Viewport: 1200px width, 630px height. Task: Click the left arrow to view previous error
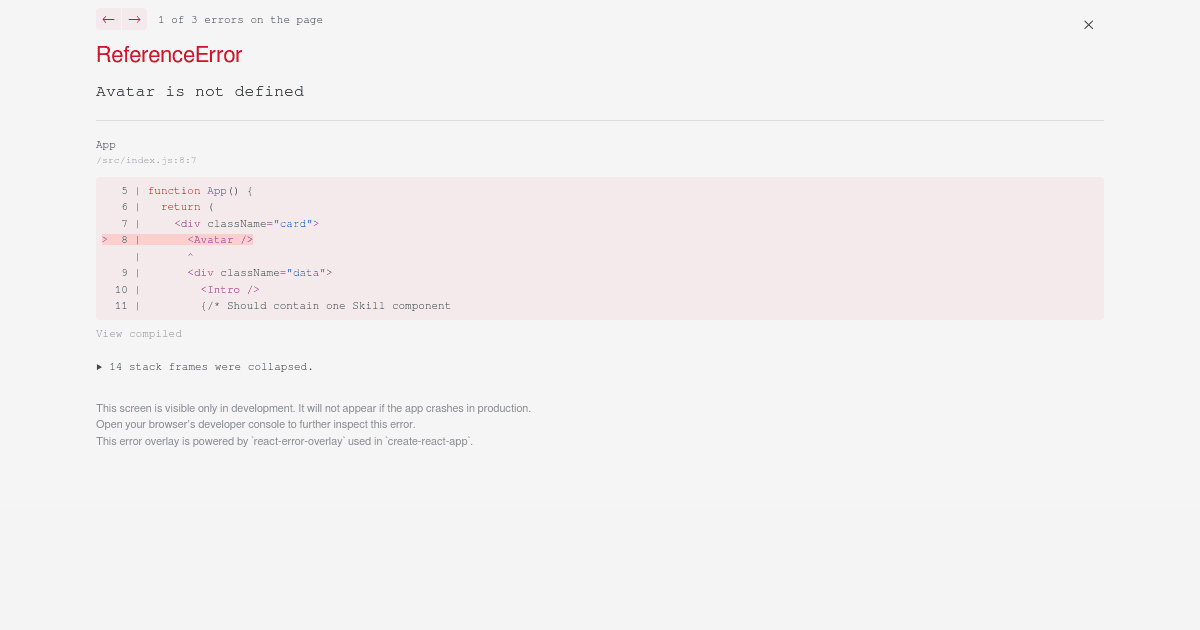point(108,19)
